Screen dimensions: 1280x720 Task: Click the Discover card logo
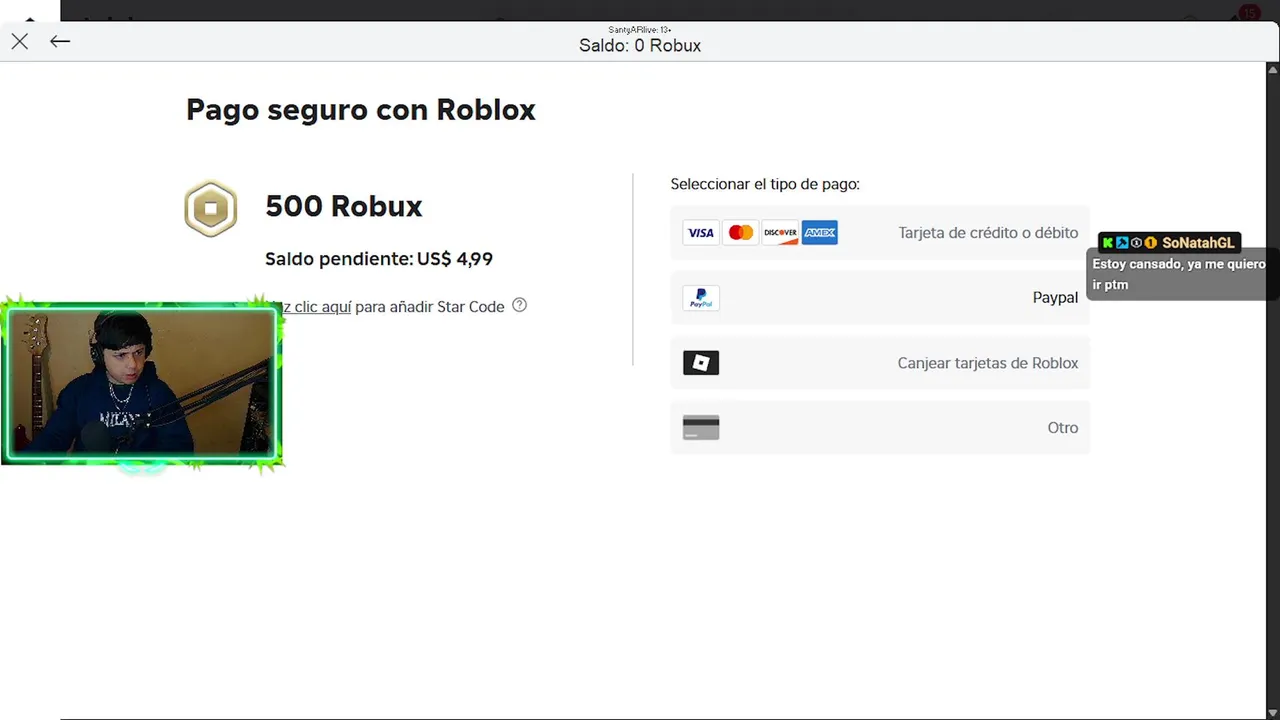(780, 233)
